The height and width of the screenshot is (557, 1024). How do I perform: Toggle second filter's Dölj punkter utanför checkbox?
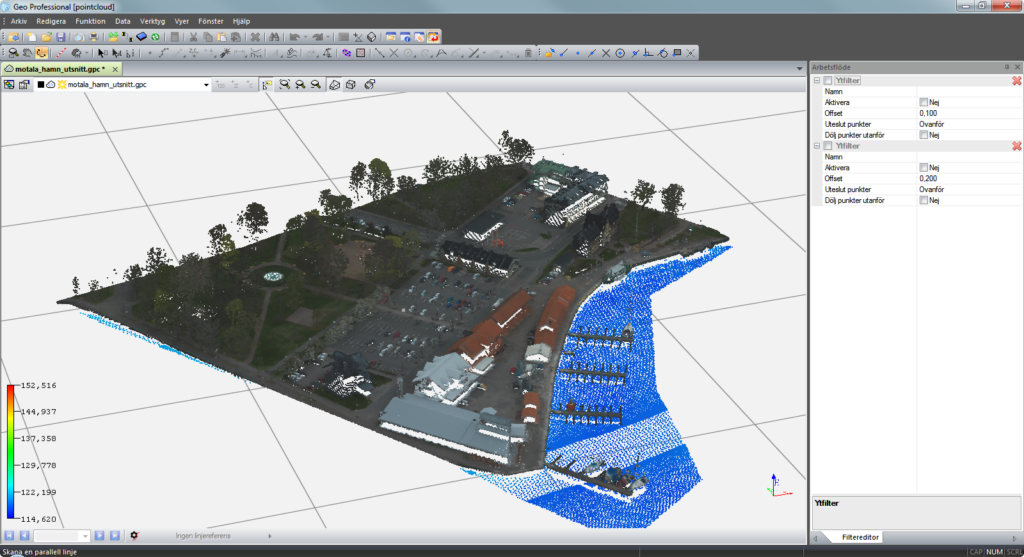pos(923,200)
